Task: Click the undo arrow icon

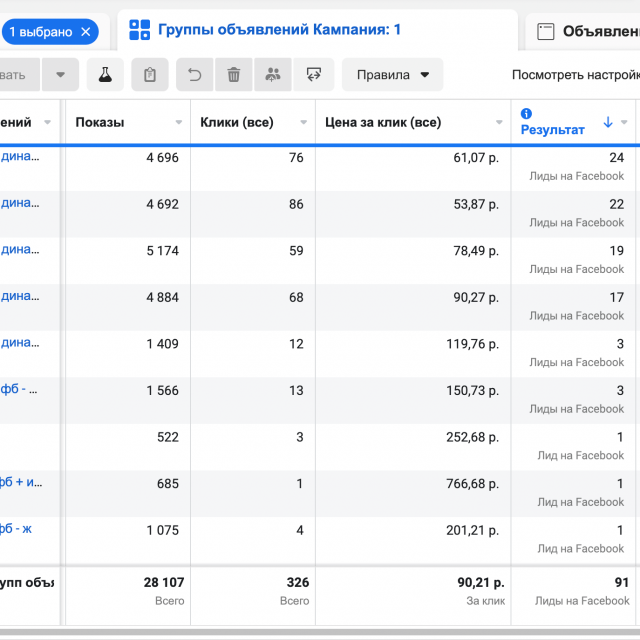Action: click(195, 74)
